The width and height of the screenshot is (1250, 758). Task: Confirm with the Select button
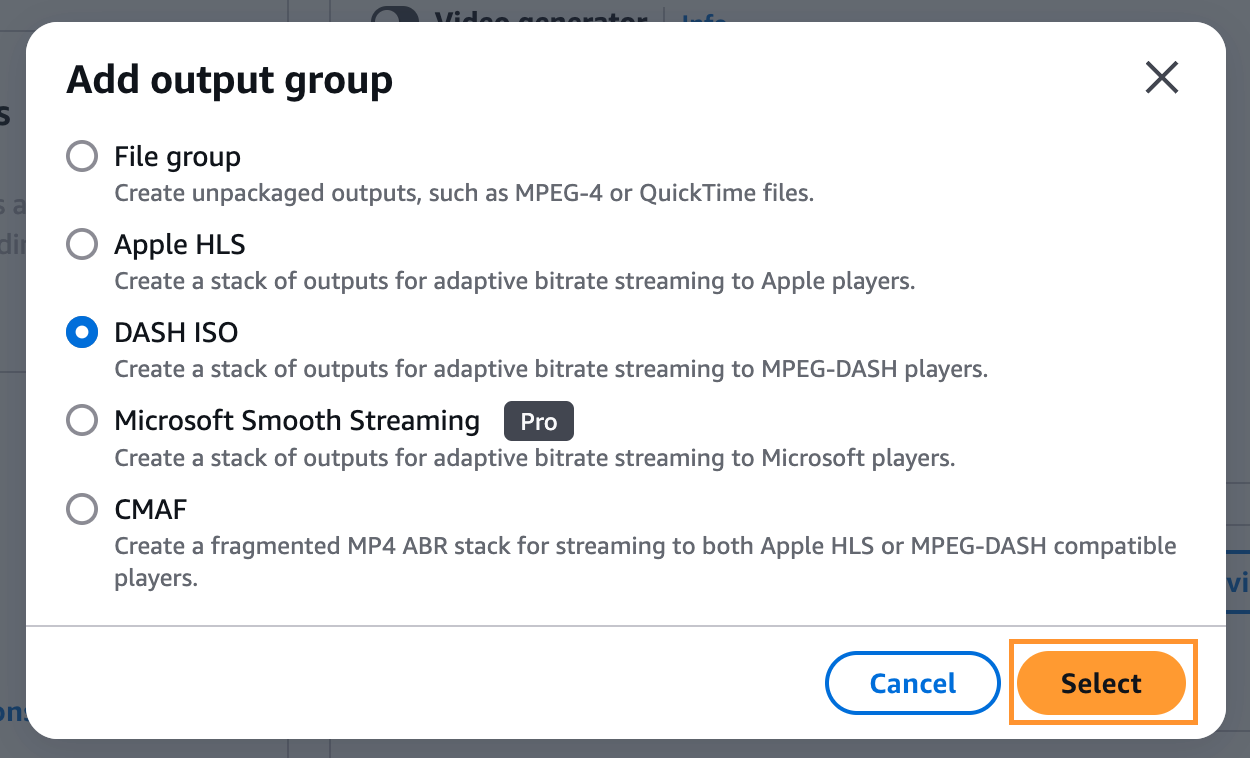tap(1102, 683)
